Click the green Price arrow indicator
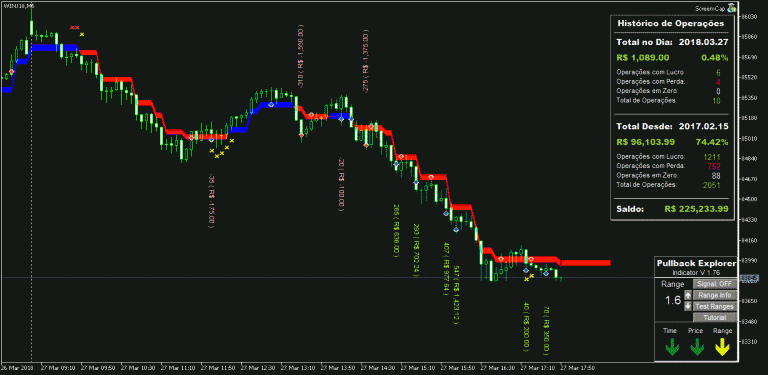 pos(697,347)
